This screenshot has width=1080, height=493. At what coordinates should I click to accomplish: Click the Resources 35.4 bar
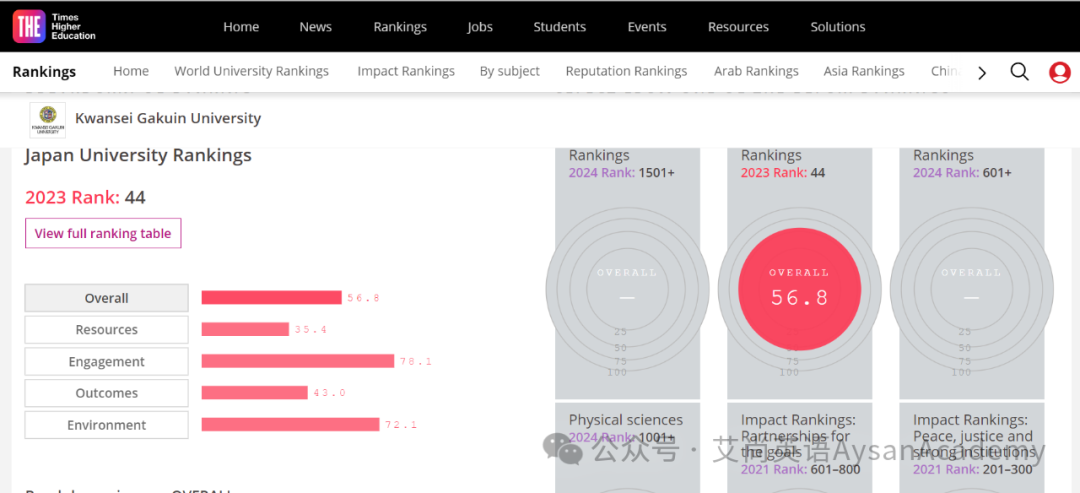245,329
